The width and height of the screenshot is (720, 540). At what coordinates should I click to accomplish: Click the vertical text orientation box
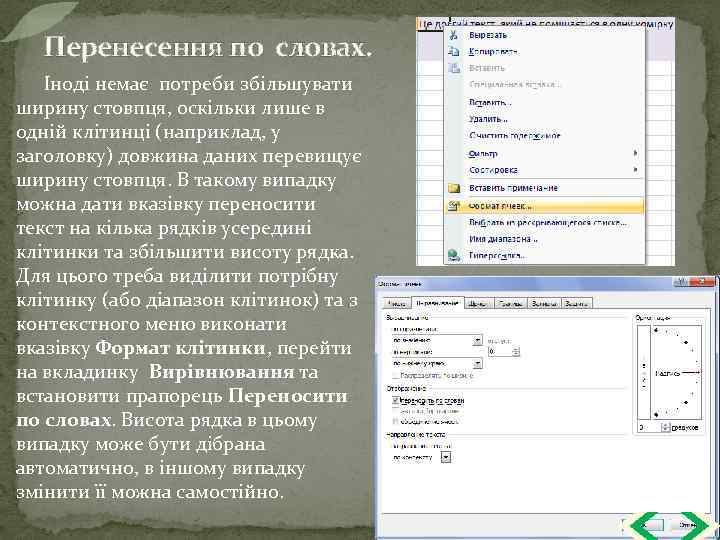pos(644,372)
